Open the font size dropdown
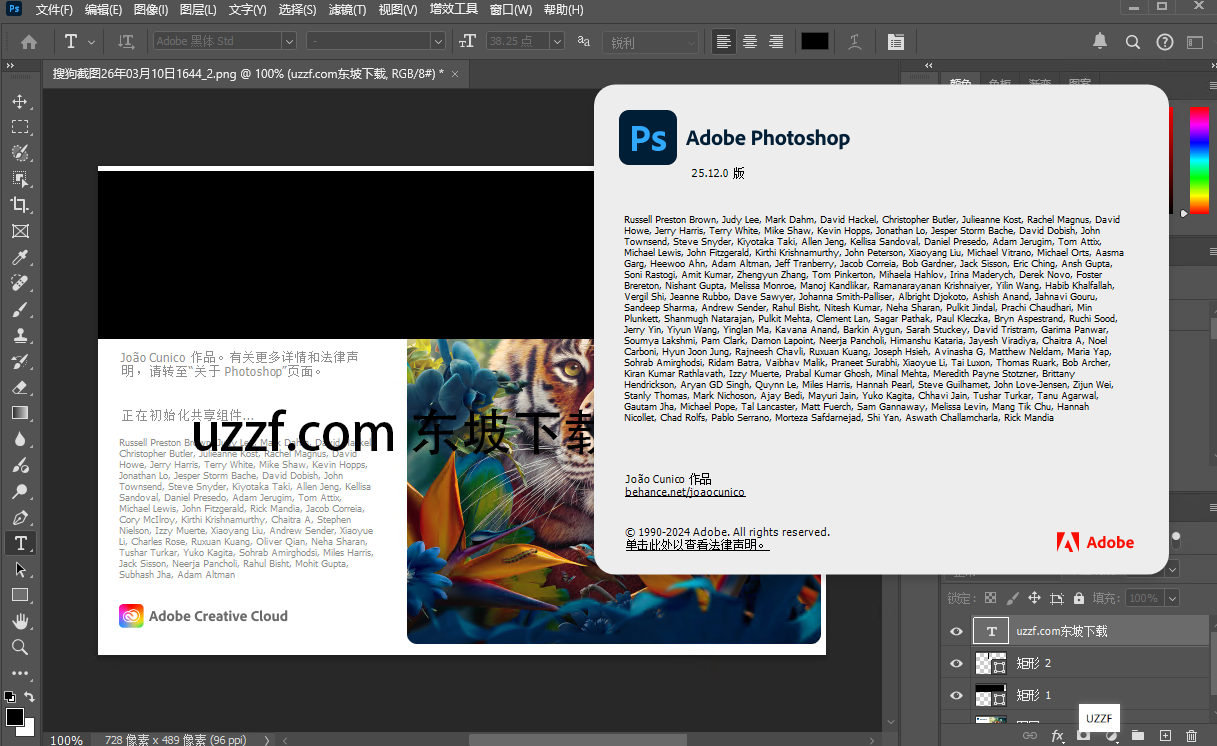The height and width of the screenshot is (746, 1217). pos(557,41)
